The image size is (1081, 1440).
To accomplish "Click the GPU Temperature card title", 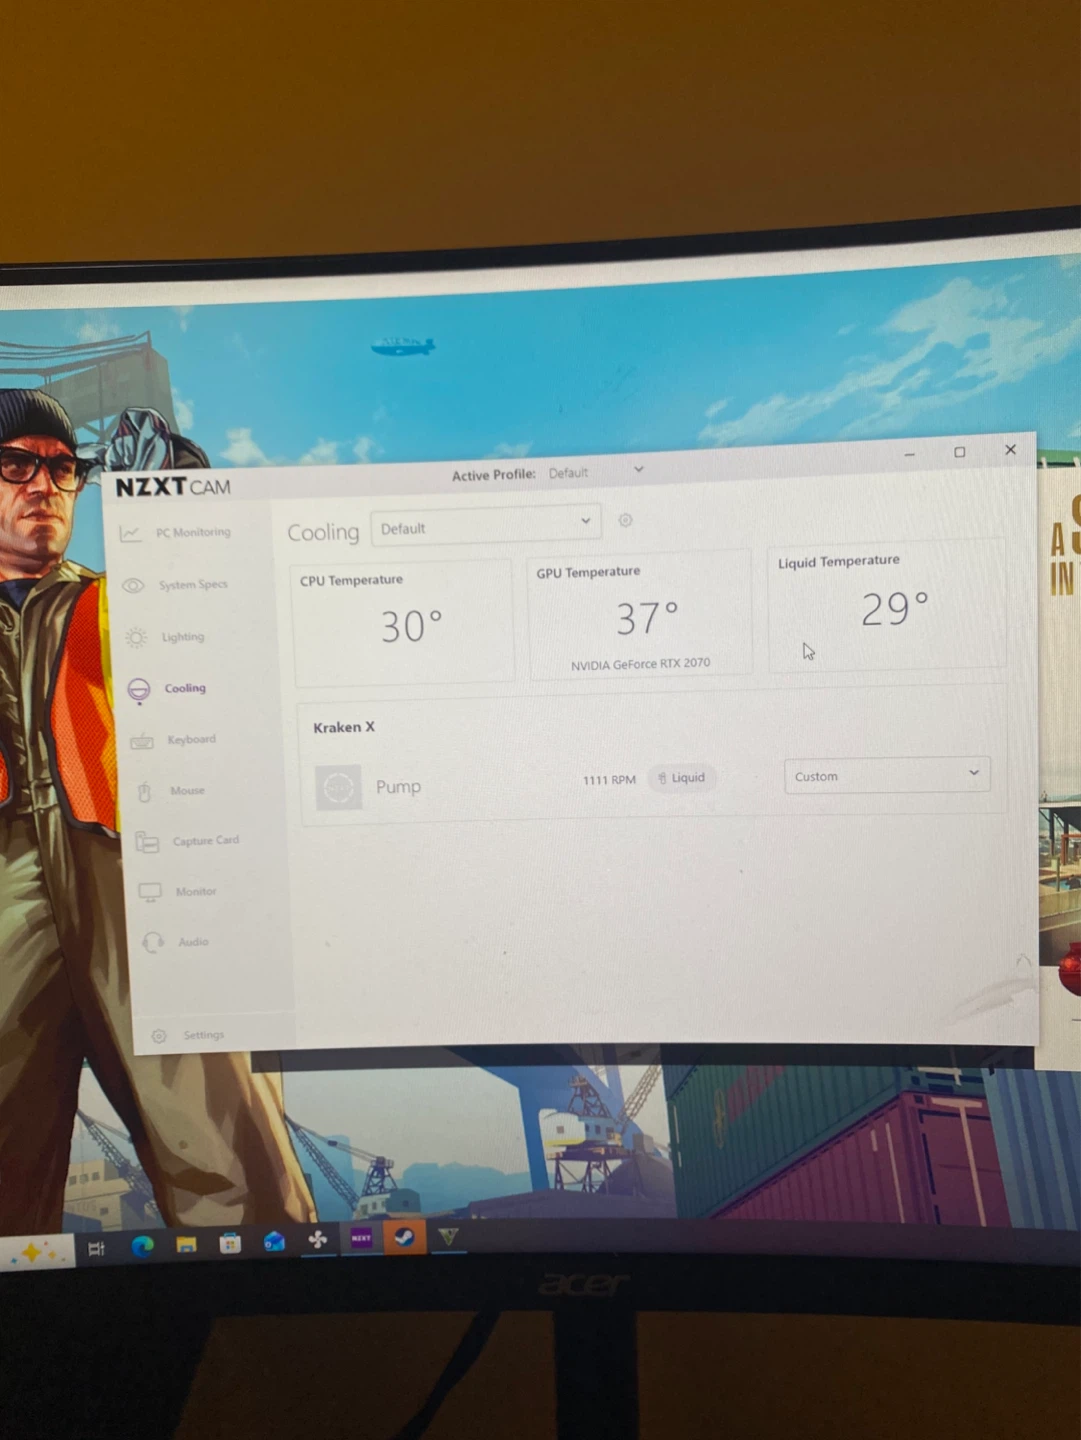I will pyautogui.click(x=588, y=572).
